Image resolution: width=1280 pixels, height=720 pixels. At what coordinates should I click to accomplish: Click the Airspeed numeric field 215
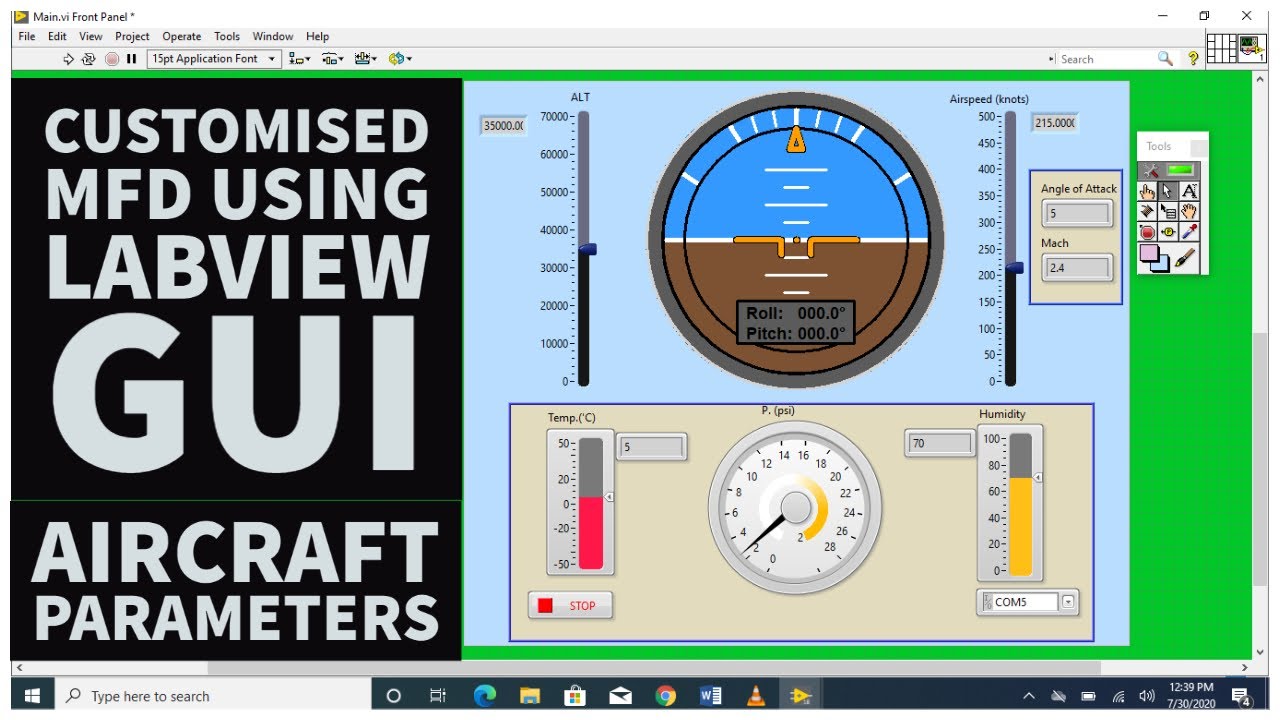click(x=1055, y=123)
